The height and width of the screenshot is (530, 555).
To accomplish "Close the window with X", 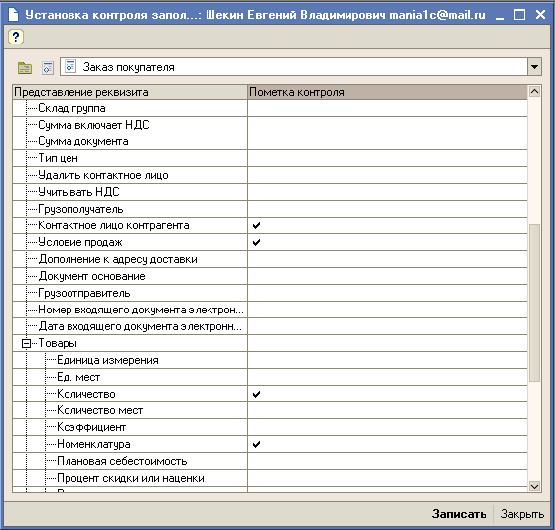I will (x=540, y=15).
